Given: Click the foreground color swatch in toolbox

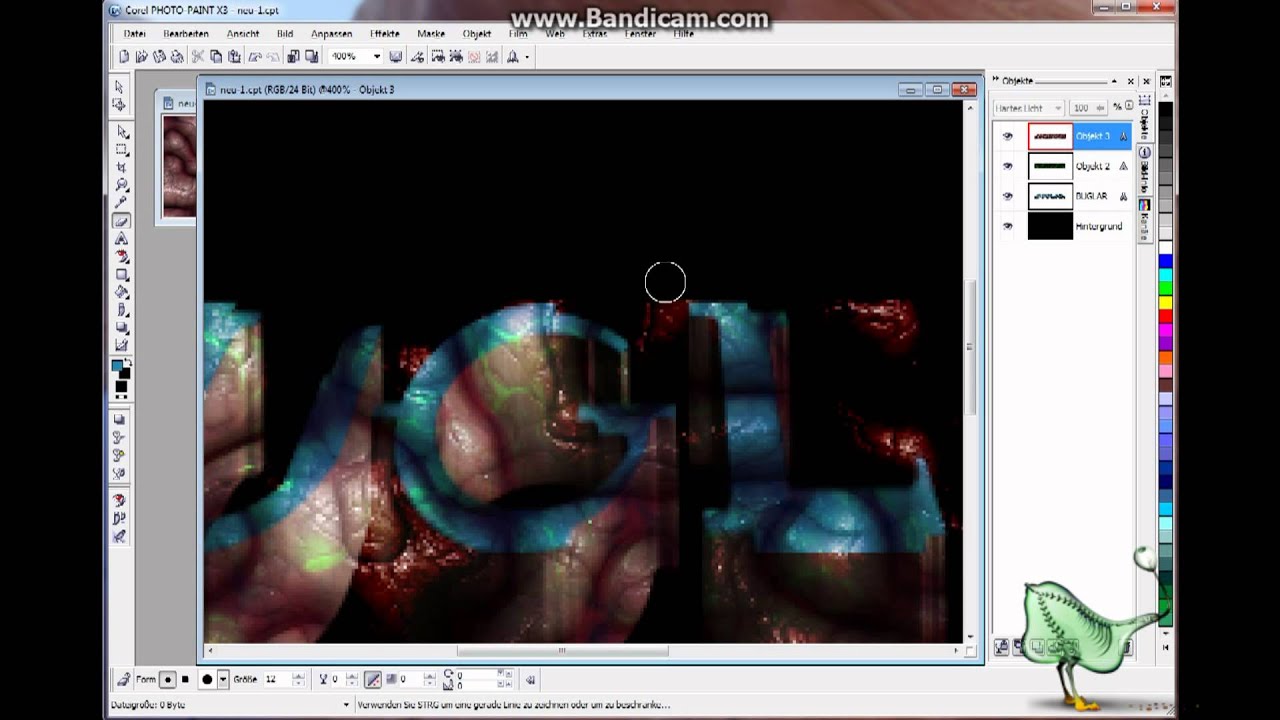Looking at the screenshot, I should 118,366.
